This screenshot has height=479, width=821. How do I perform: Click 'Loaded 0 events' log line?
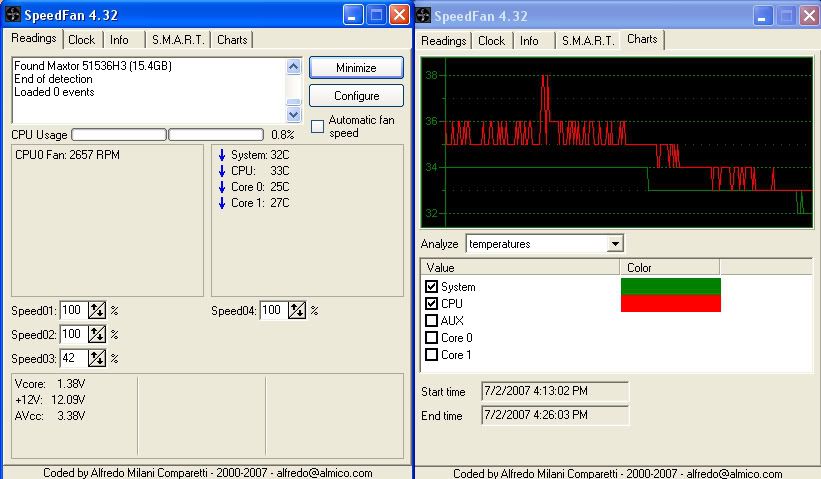tap(54, 92)
